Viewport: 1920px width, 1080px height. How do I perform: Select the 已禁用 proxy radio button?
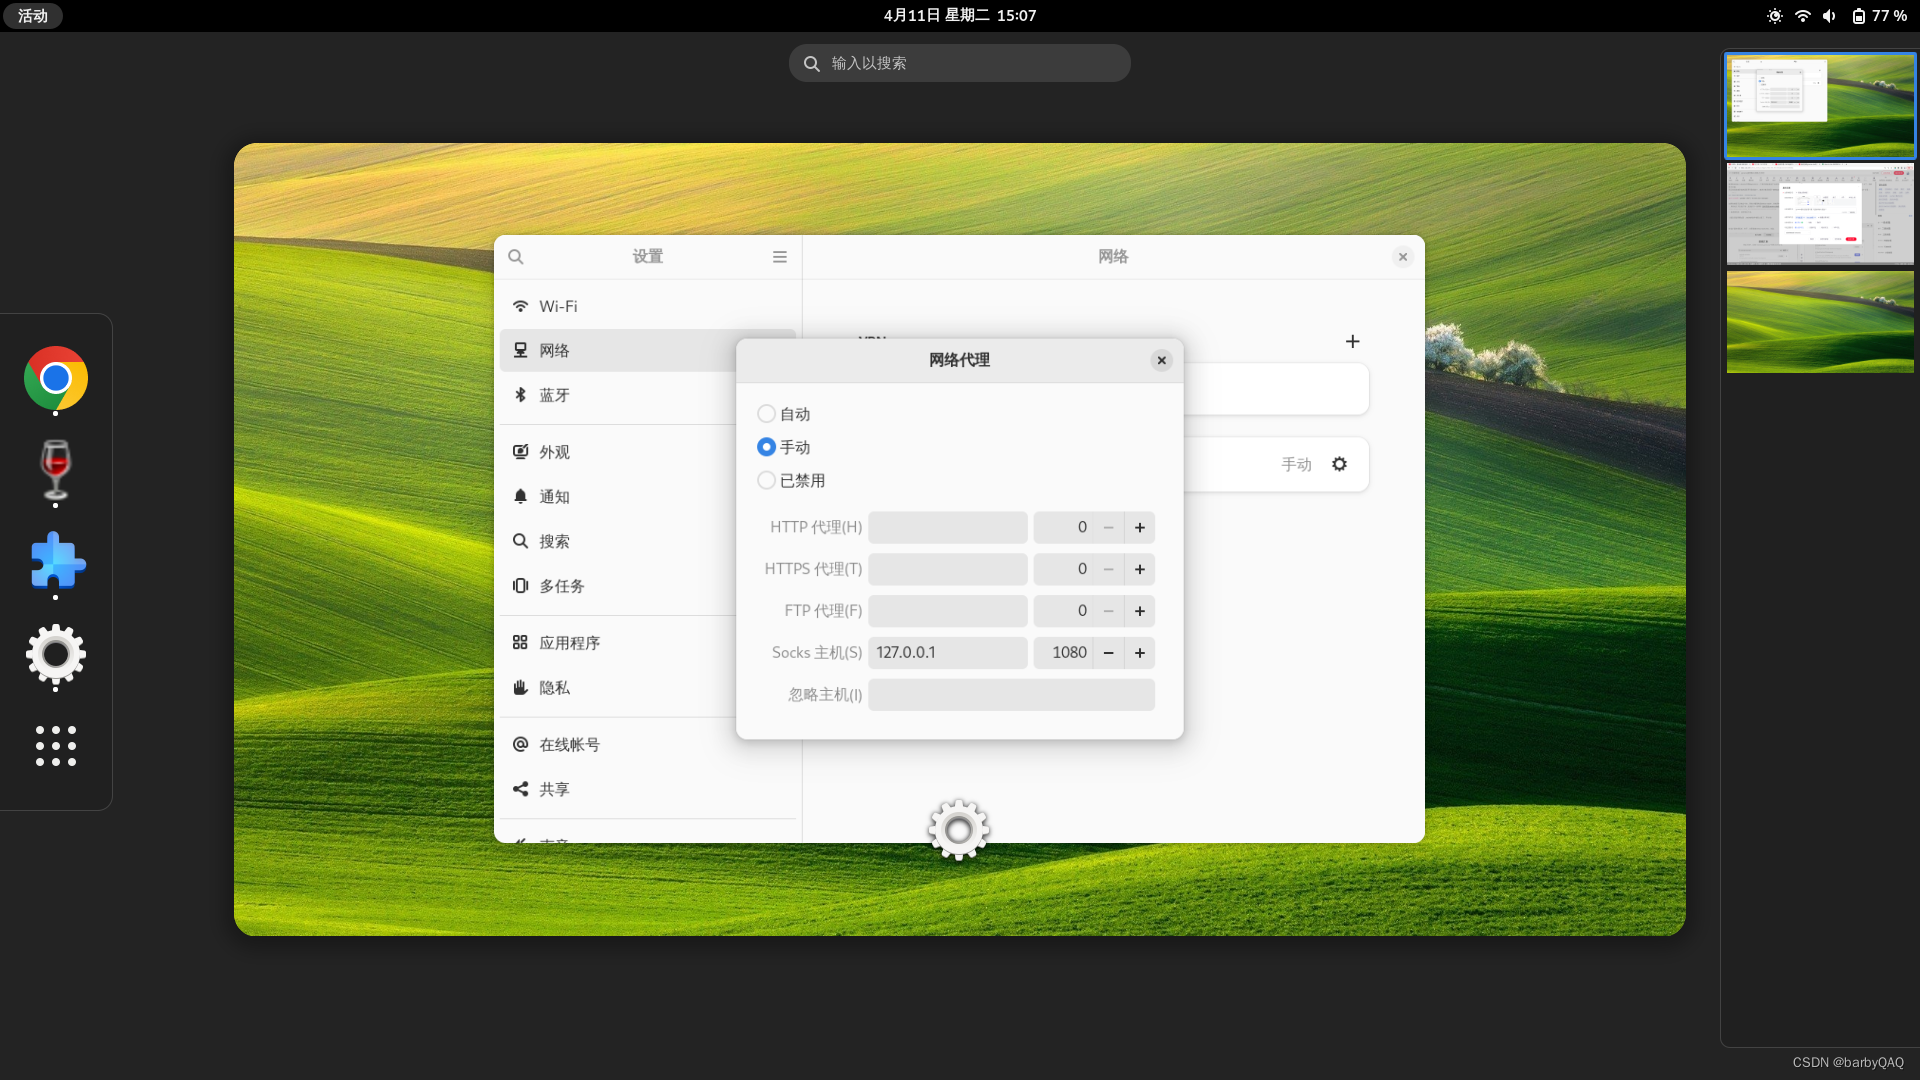pos(767,481)
